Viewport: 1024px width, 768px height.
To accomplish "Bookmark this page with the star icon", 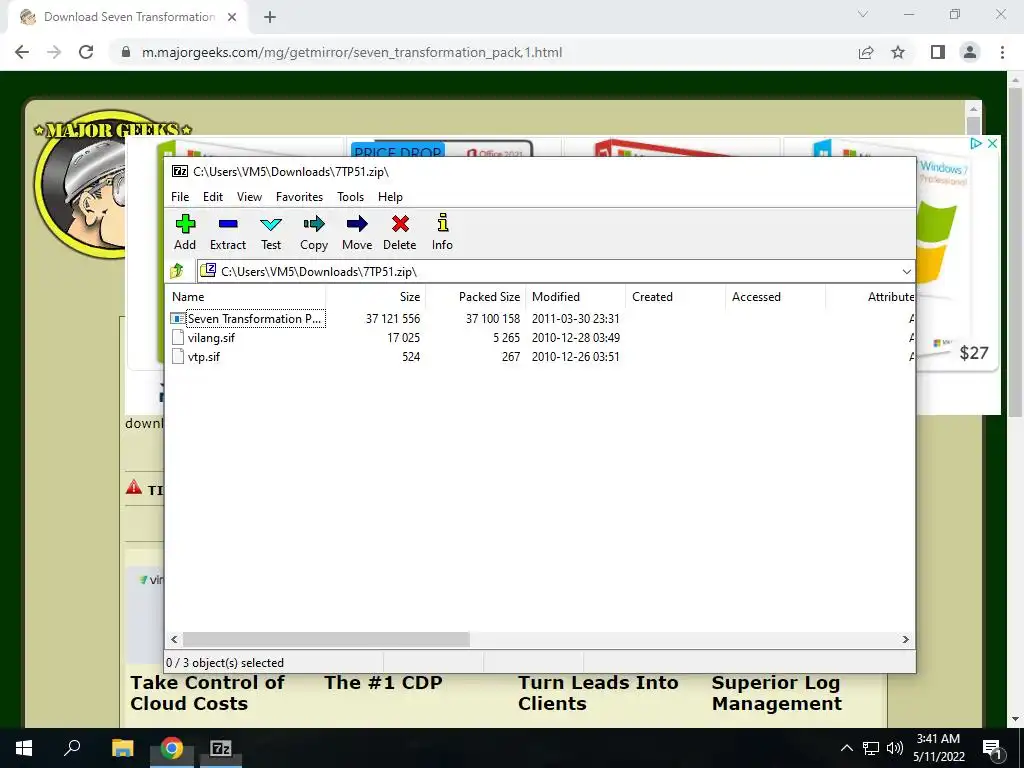I will point(898,52).
